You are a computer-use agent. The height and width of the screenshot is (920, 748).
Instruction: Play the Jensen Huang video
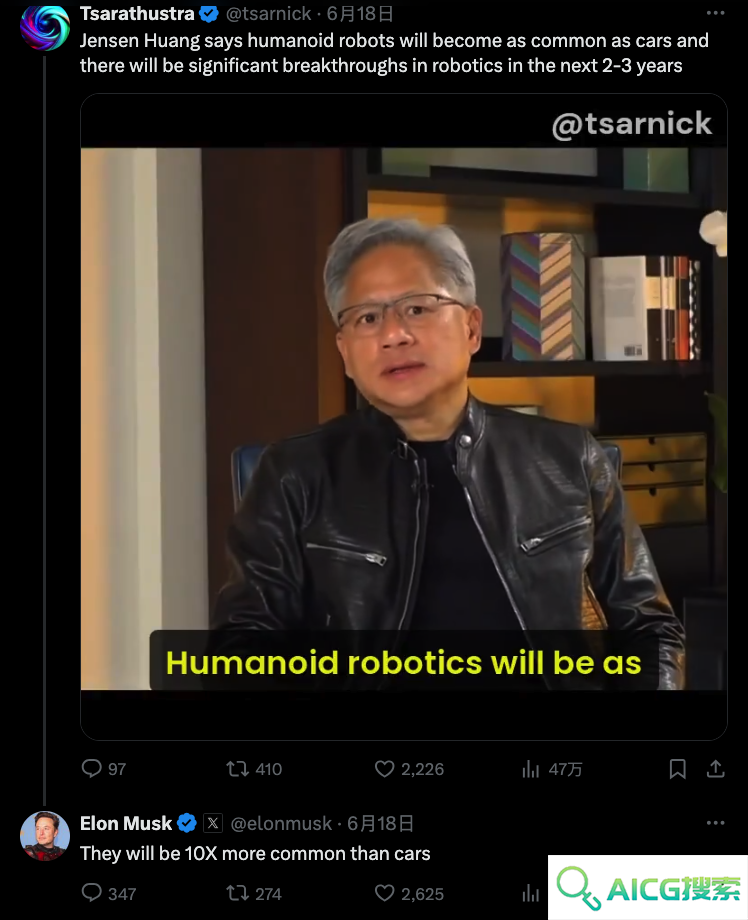pos(404,417)
